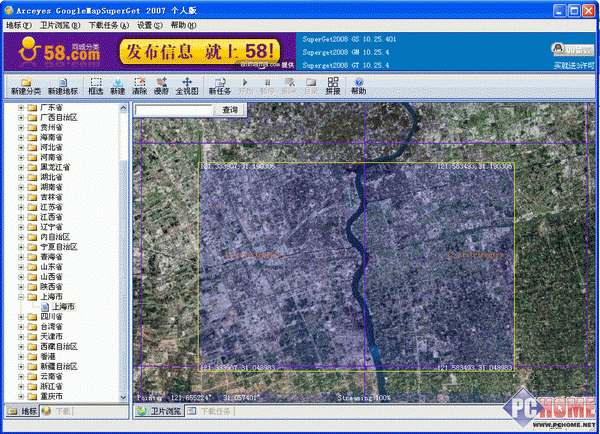Click the 全视图 full view icon
This screenshot has width=600, height=434.
(x=188, y=85)
